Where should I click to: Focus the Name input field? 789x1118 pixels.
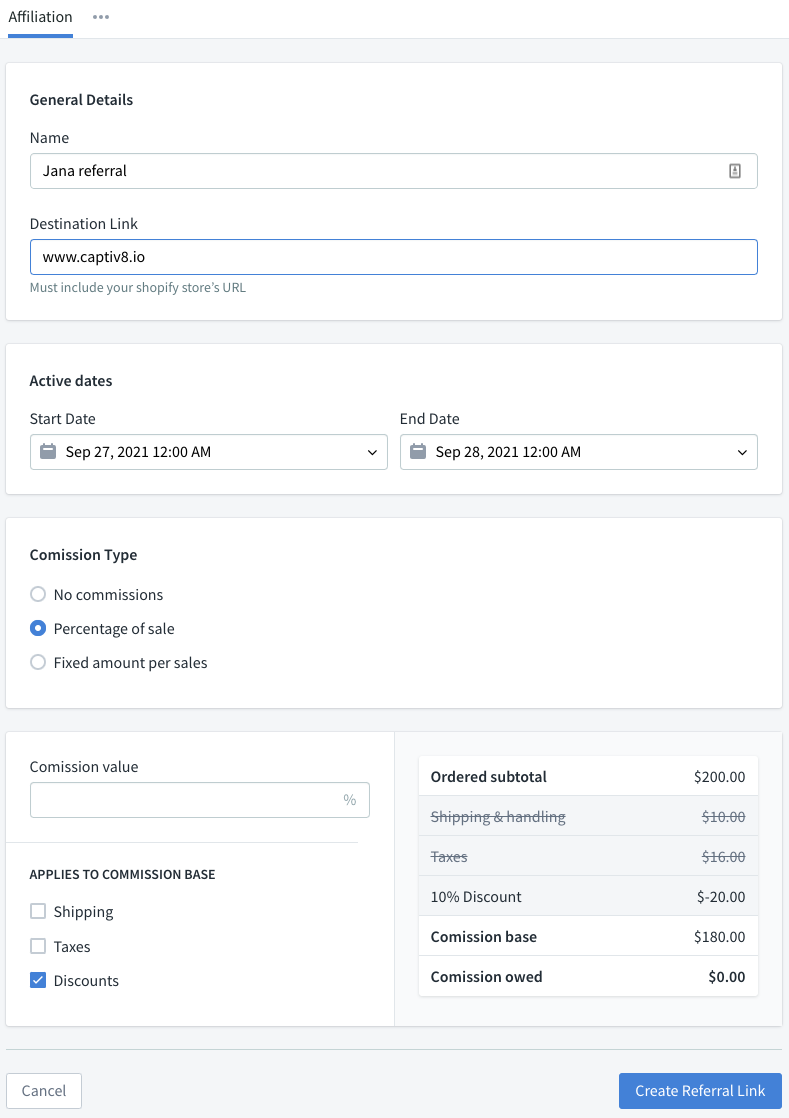click(380, 171)
